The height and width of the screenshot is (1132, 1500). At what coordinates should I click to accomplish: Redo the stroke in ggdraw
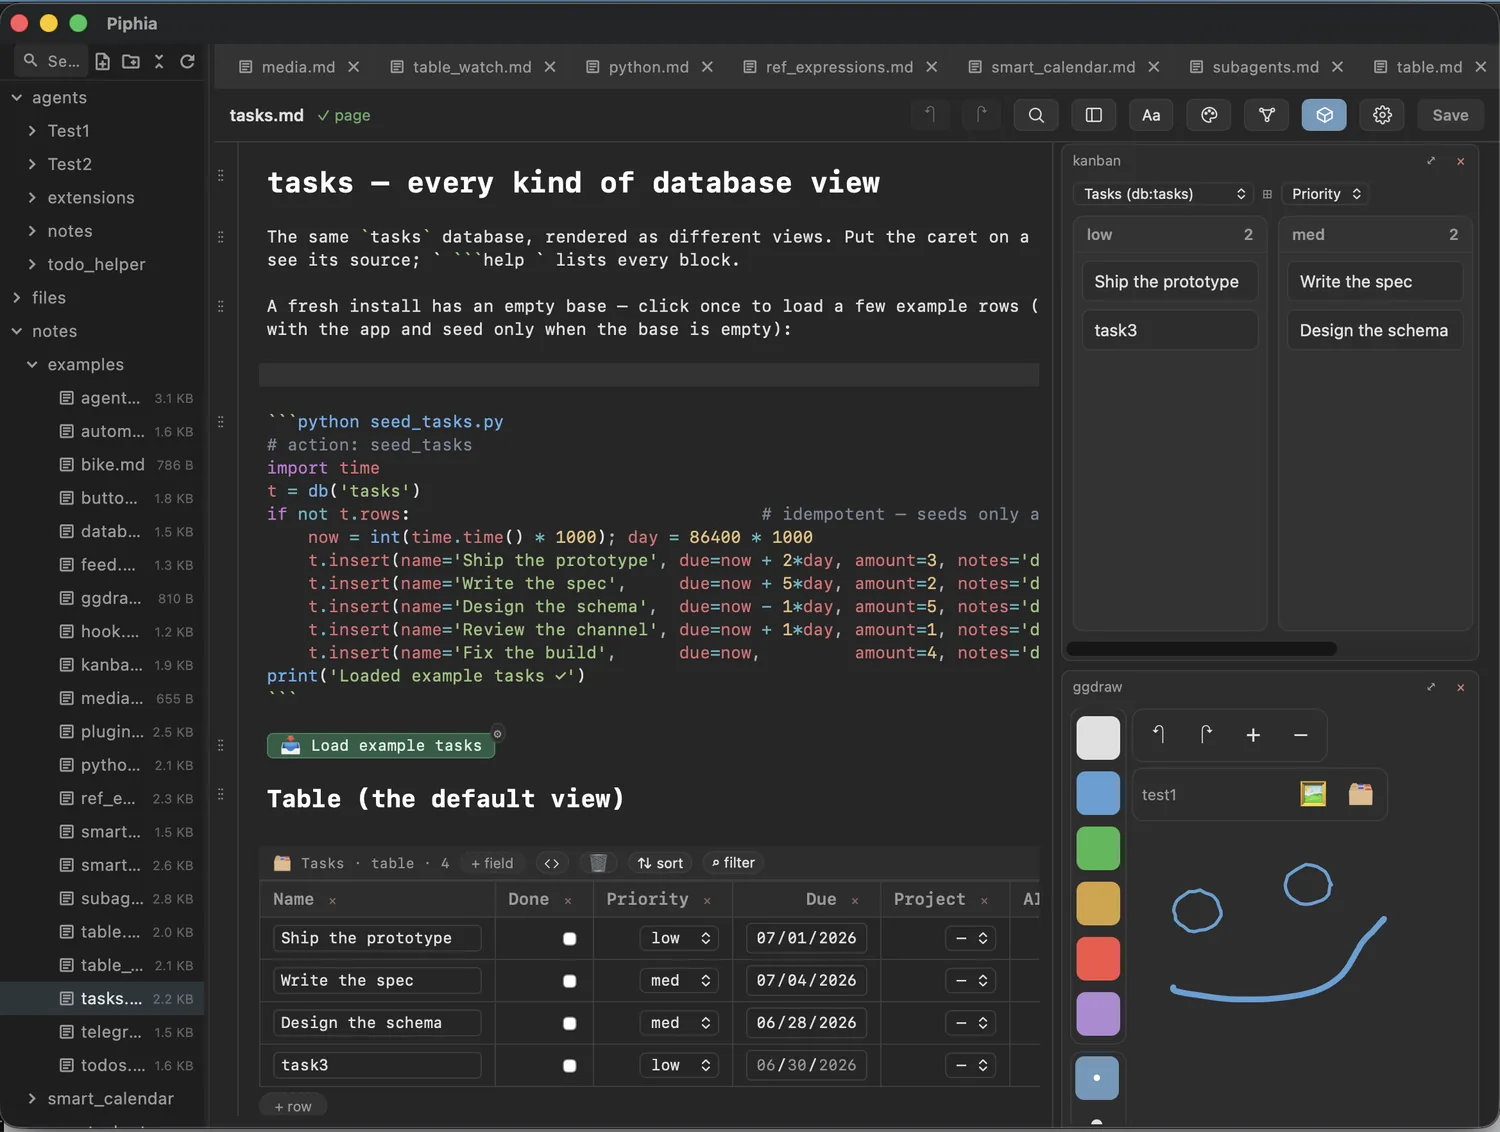point(1206,735)
